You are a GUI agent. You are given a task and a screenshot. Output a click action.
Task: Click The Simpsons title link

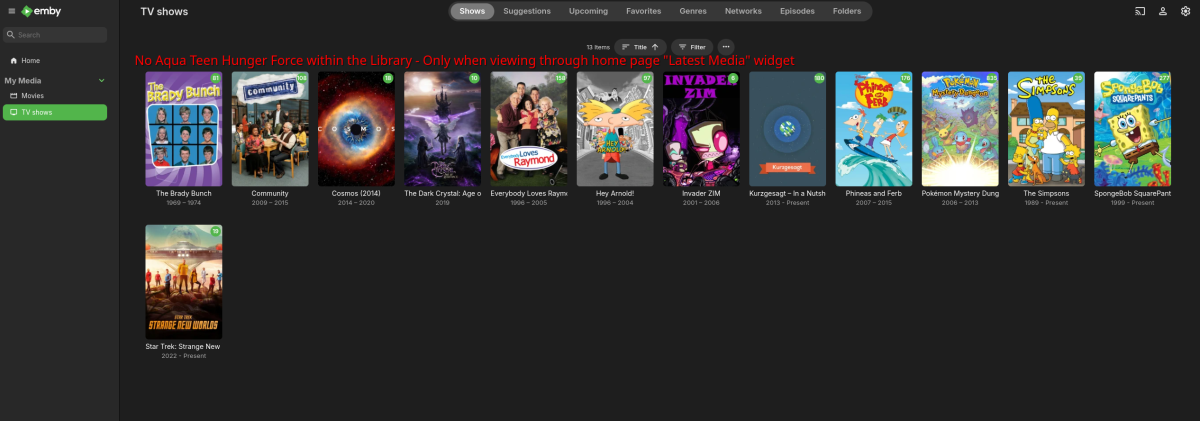1046,193
